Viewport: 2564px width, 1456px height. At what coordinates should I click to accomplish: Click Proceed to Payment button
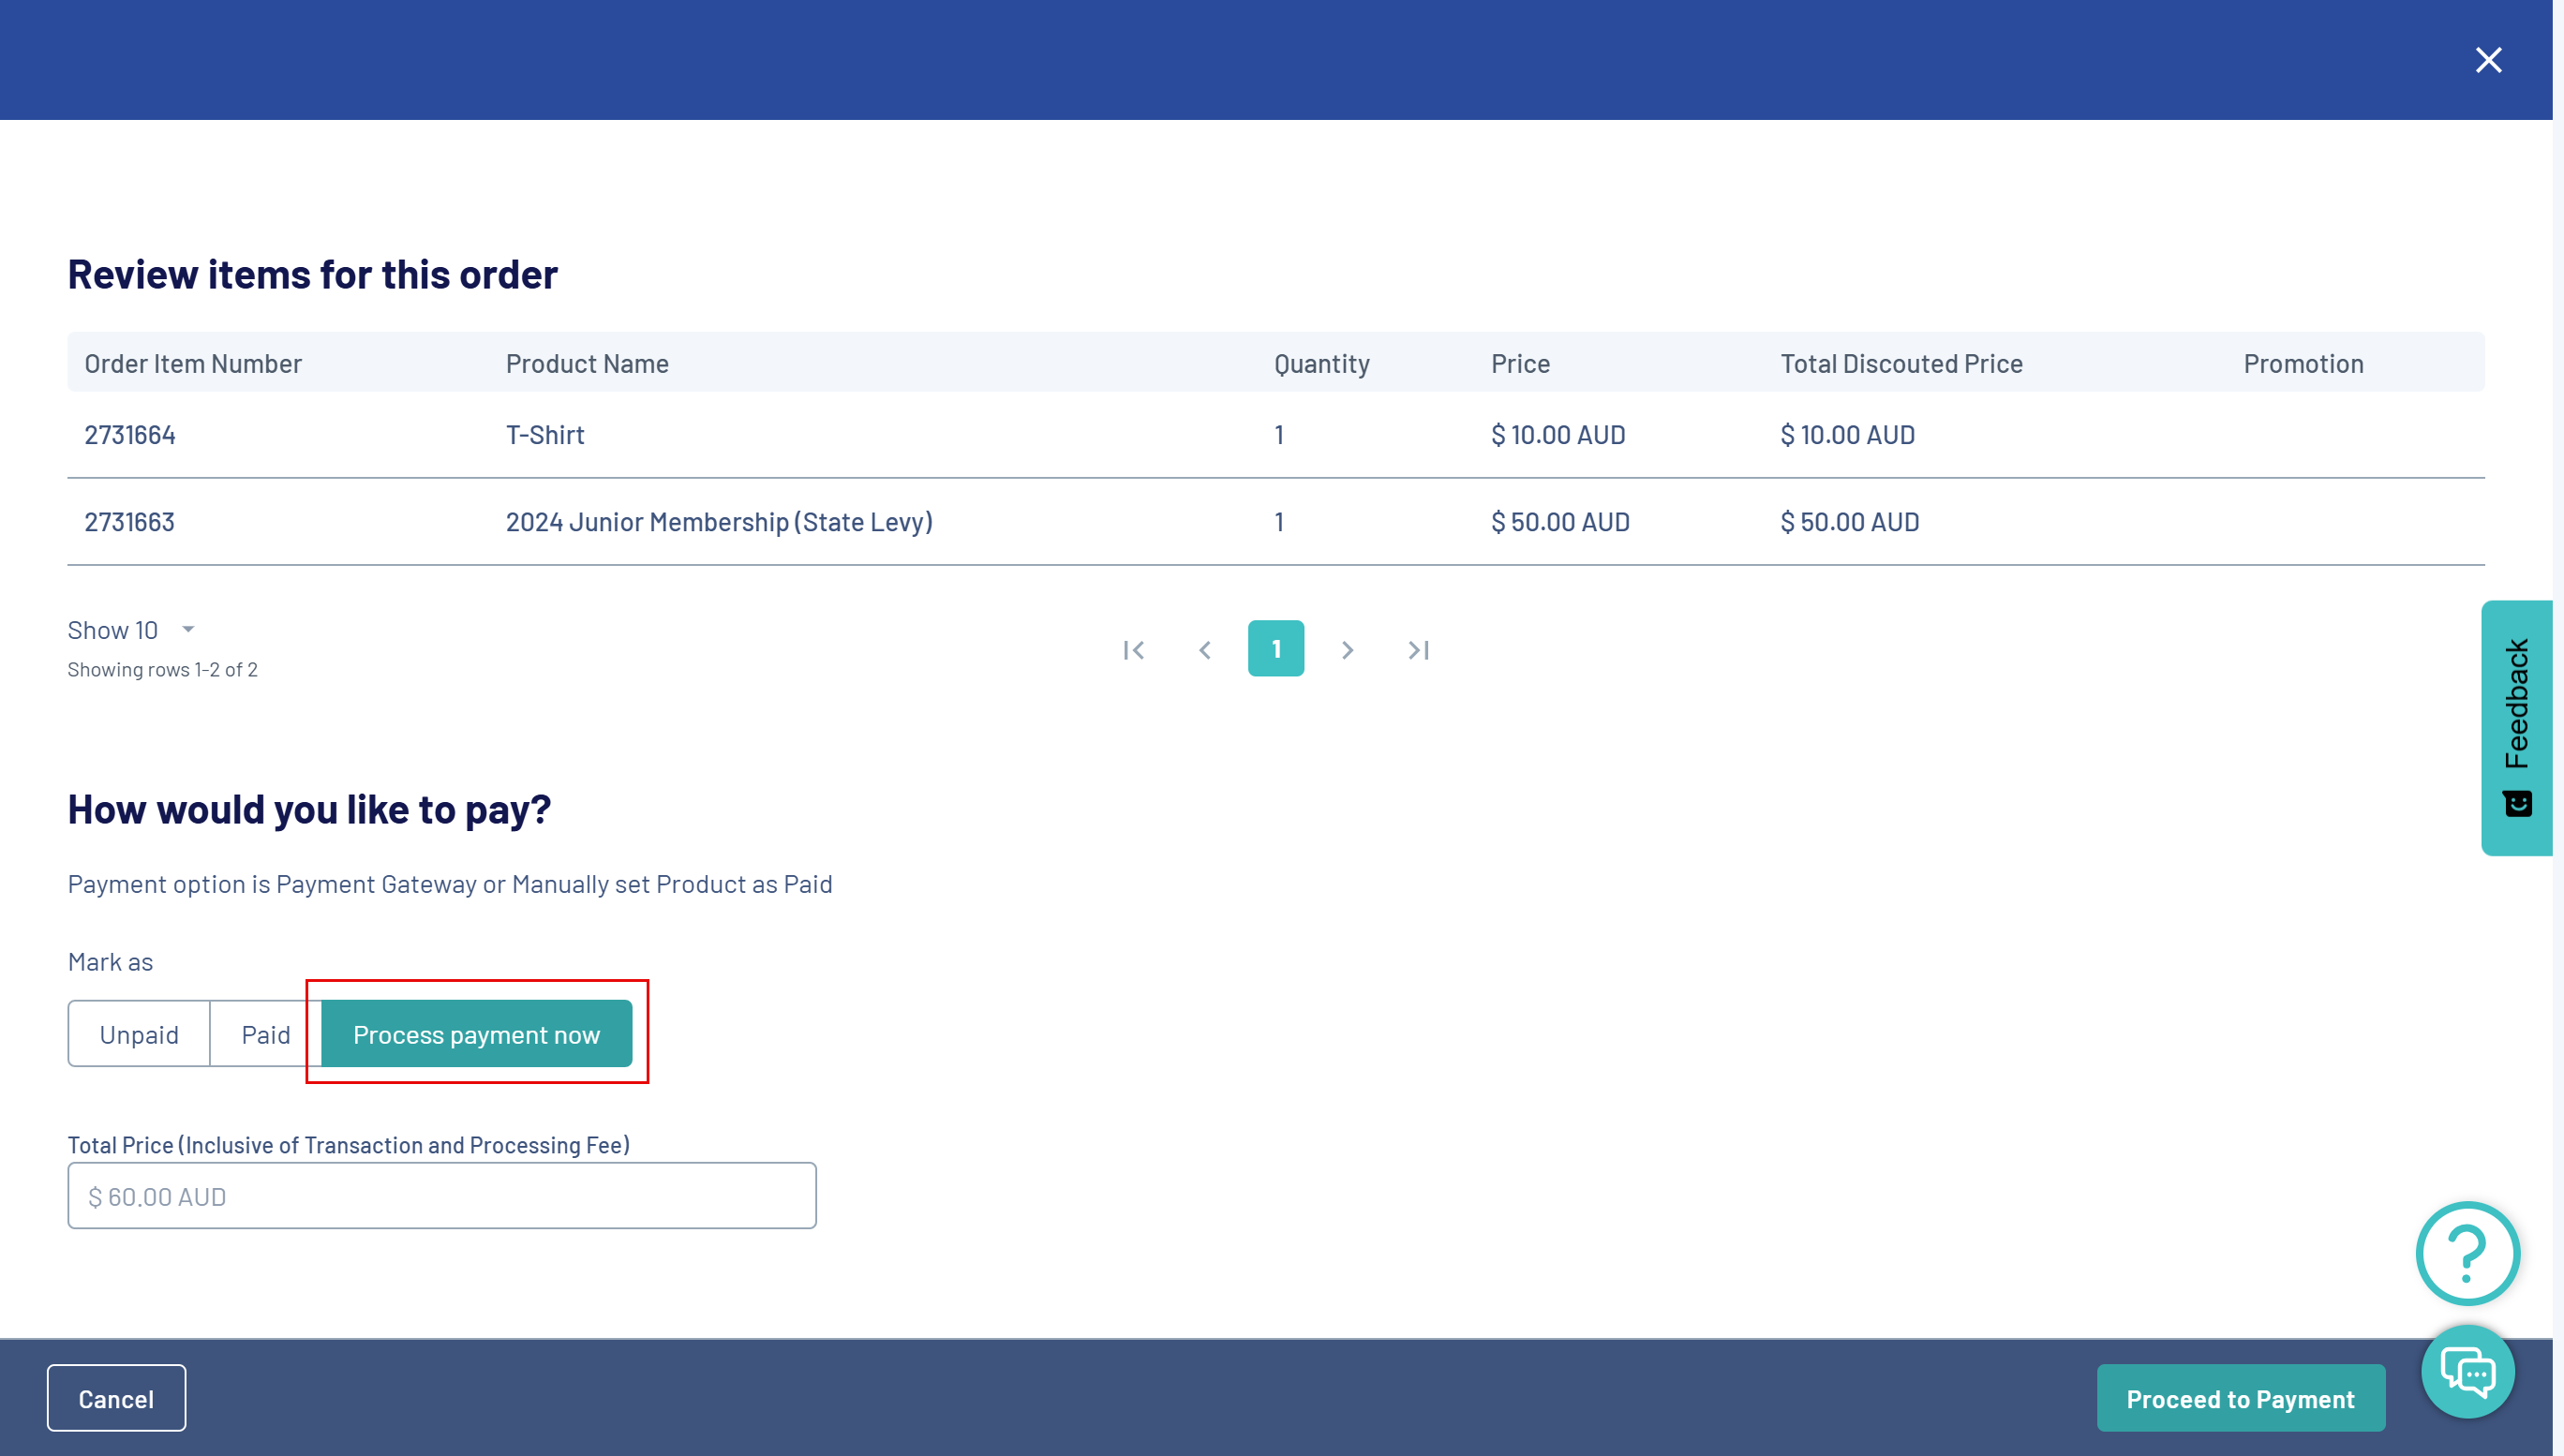(x=2240, y=1398)
